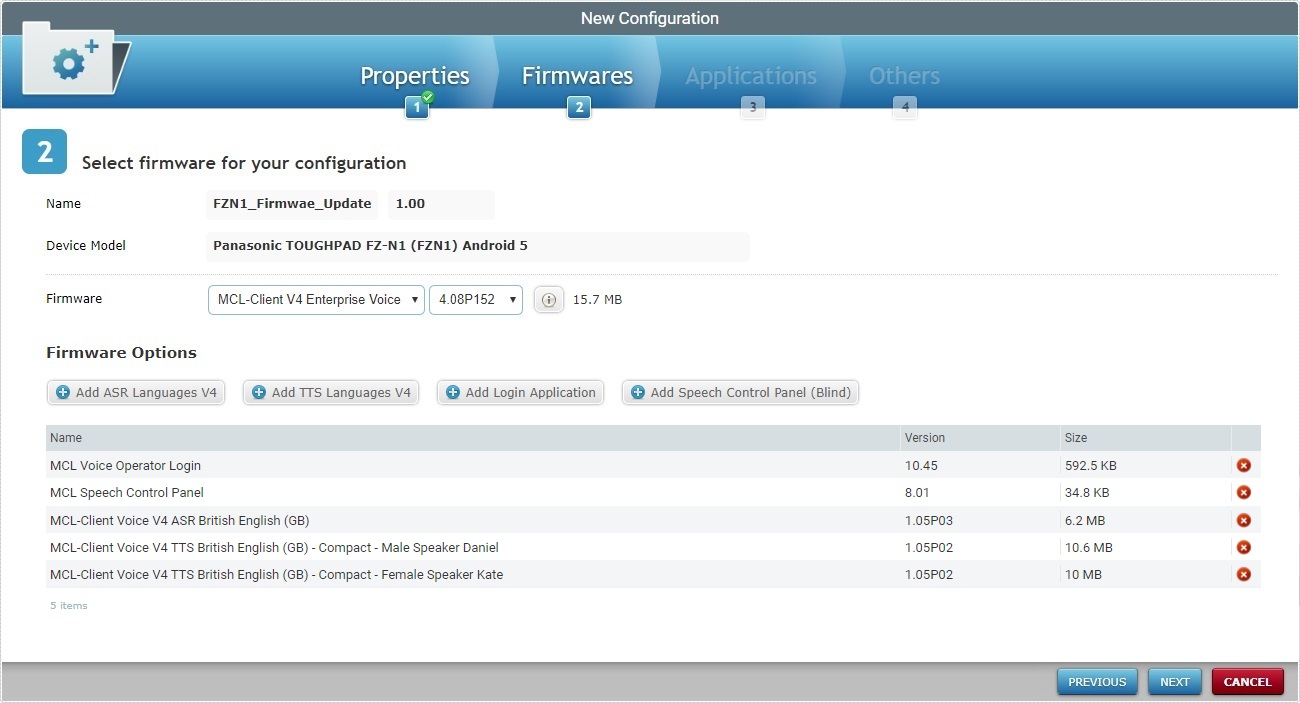Click the new configuration folder icon
The width and height of the screenshot is (1300, 703).
[x=70, y=60]
